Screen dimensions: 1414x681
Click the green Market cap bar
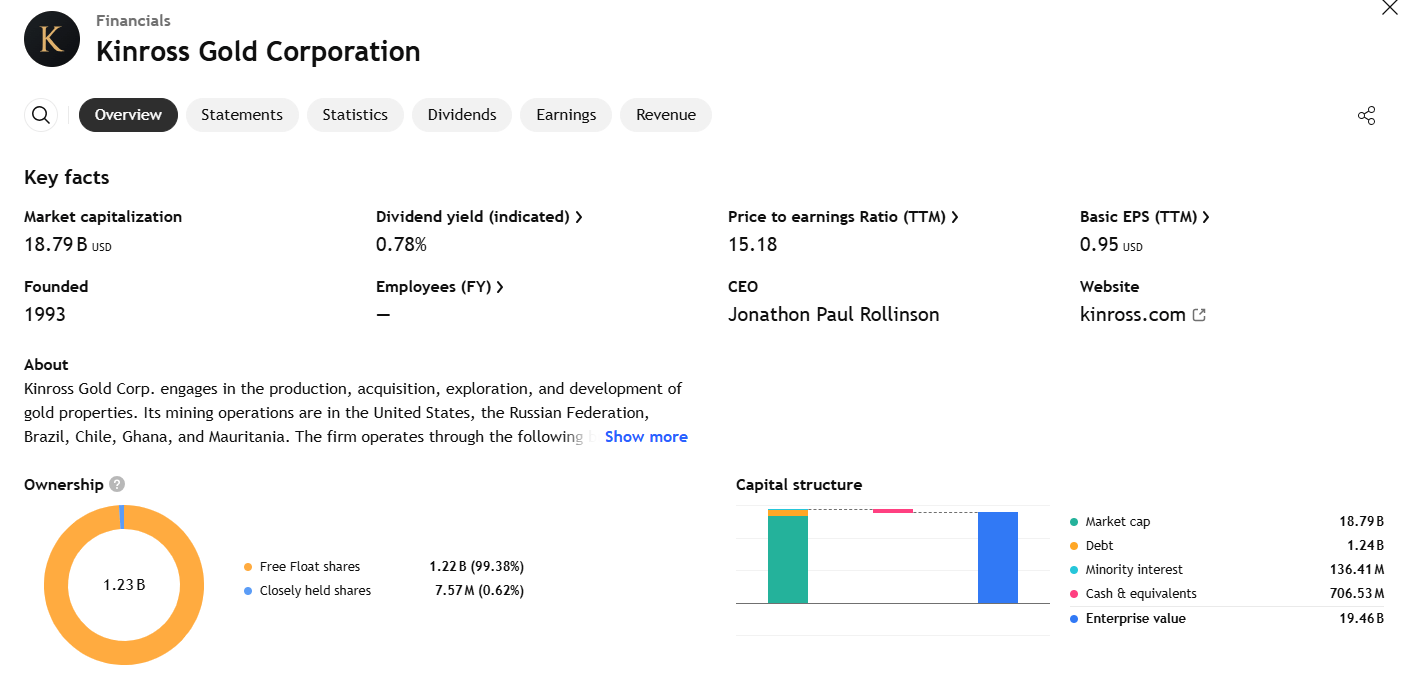coord(788,559)
